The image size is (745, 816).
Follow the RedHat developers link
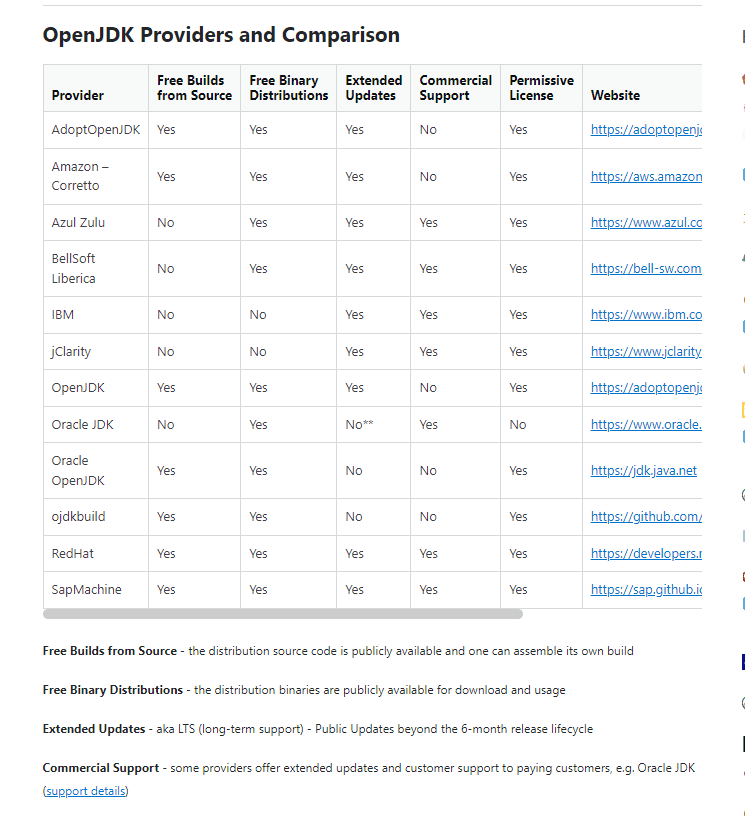tap(646, 554)
